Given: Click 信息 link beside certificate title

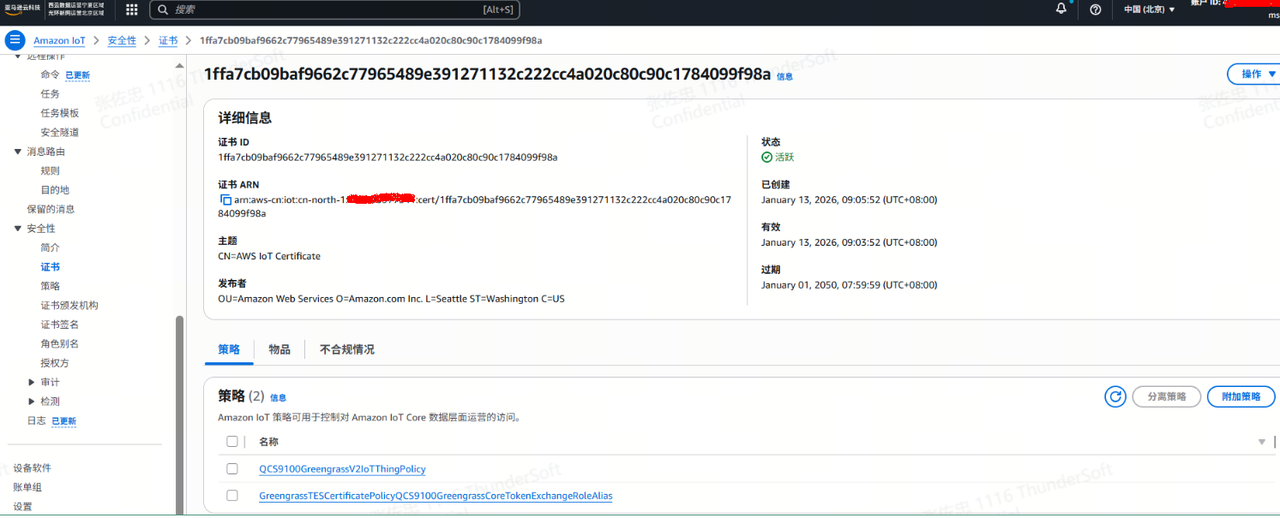Looking at the screenshot, I should [785, 76].
